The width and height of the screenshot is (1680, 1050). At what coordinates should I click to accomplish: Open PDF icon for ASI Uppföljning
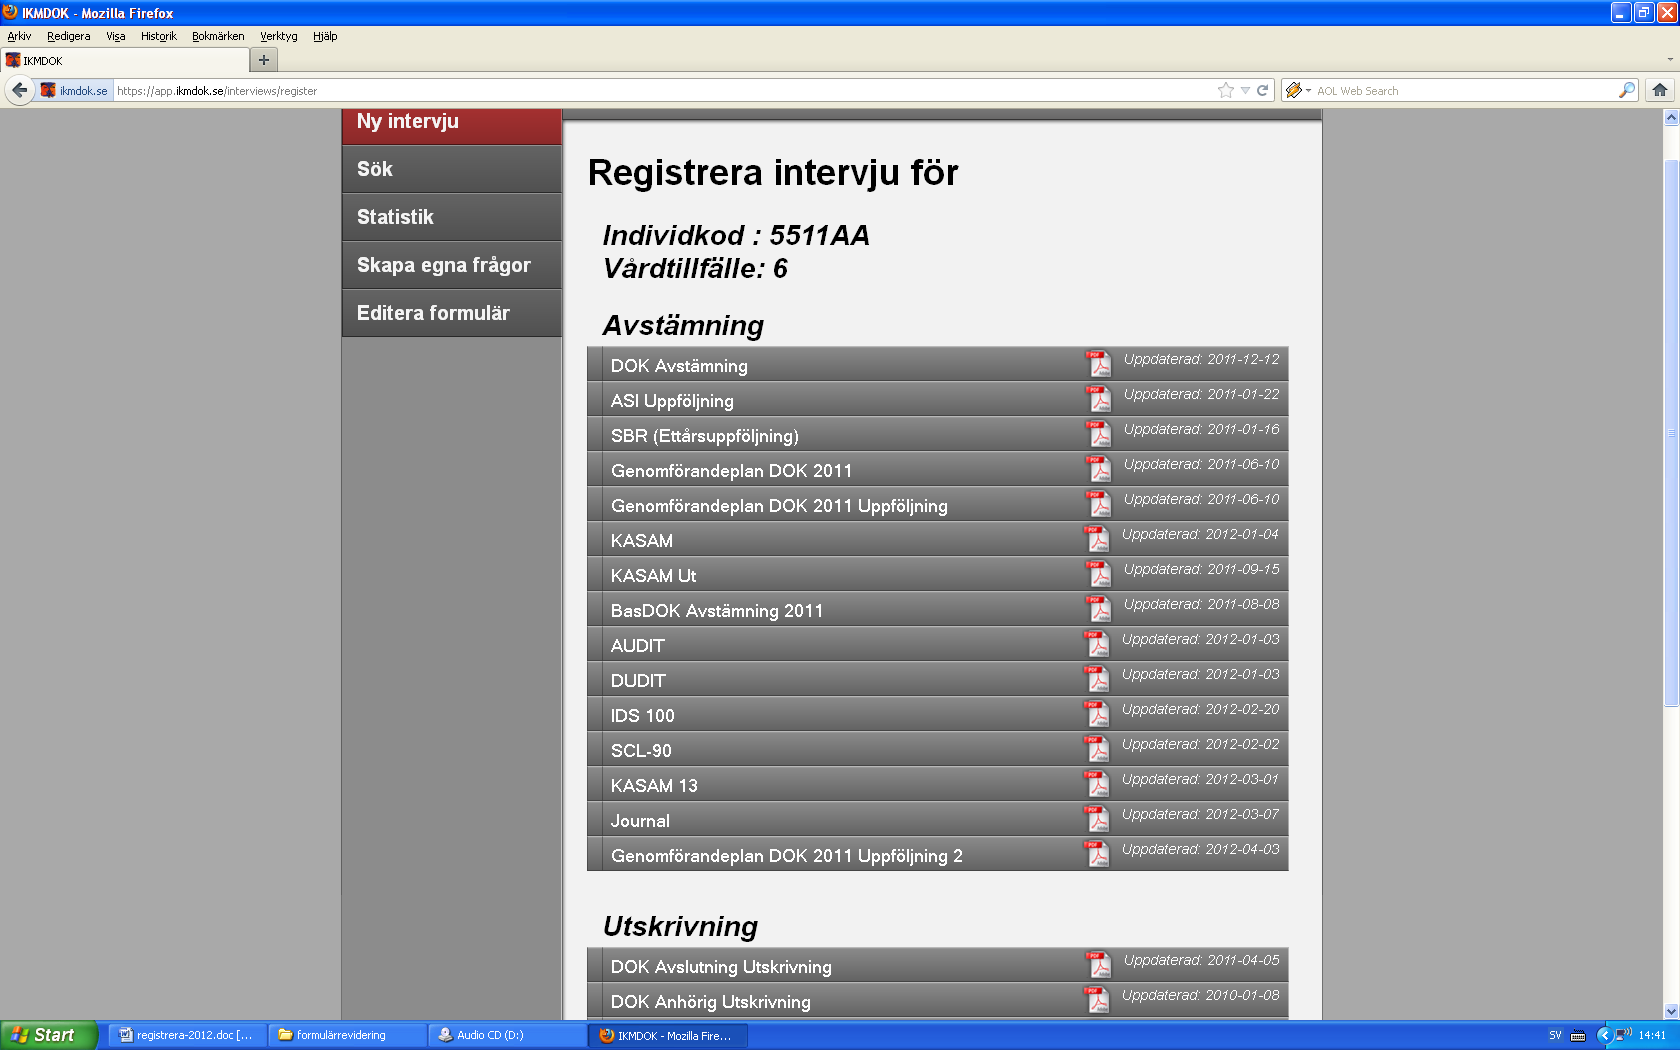1099,399
